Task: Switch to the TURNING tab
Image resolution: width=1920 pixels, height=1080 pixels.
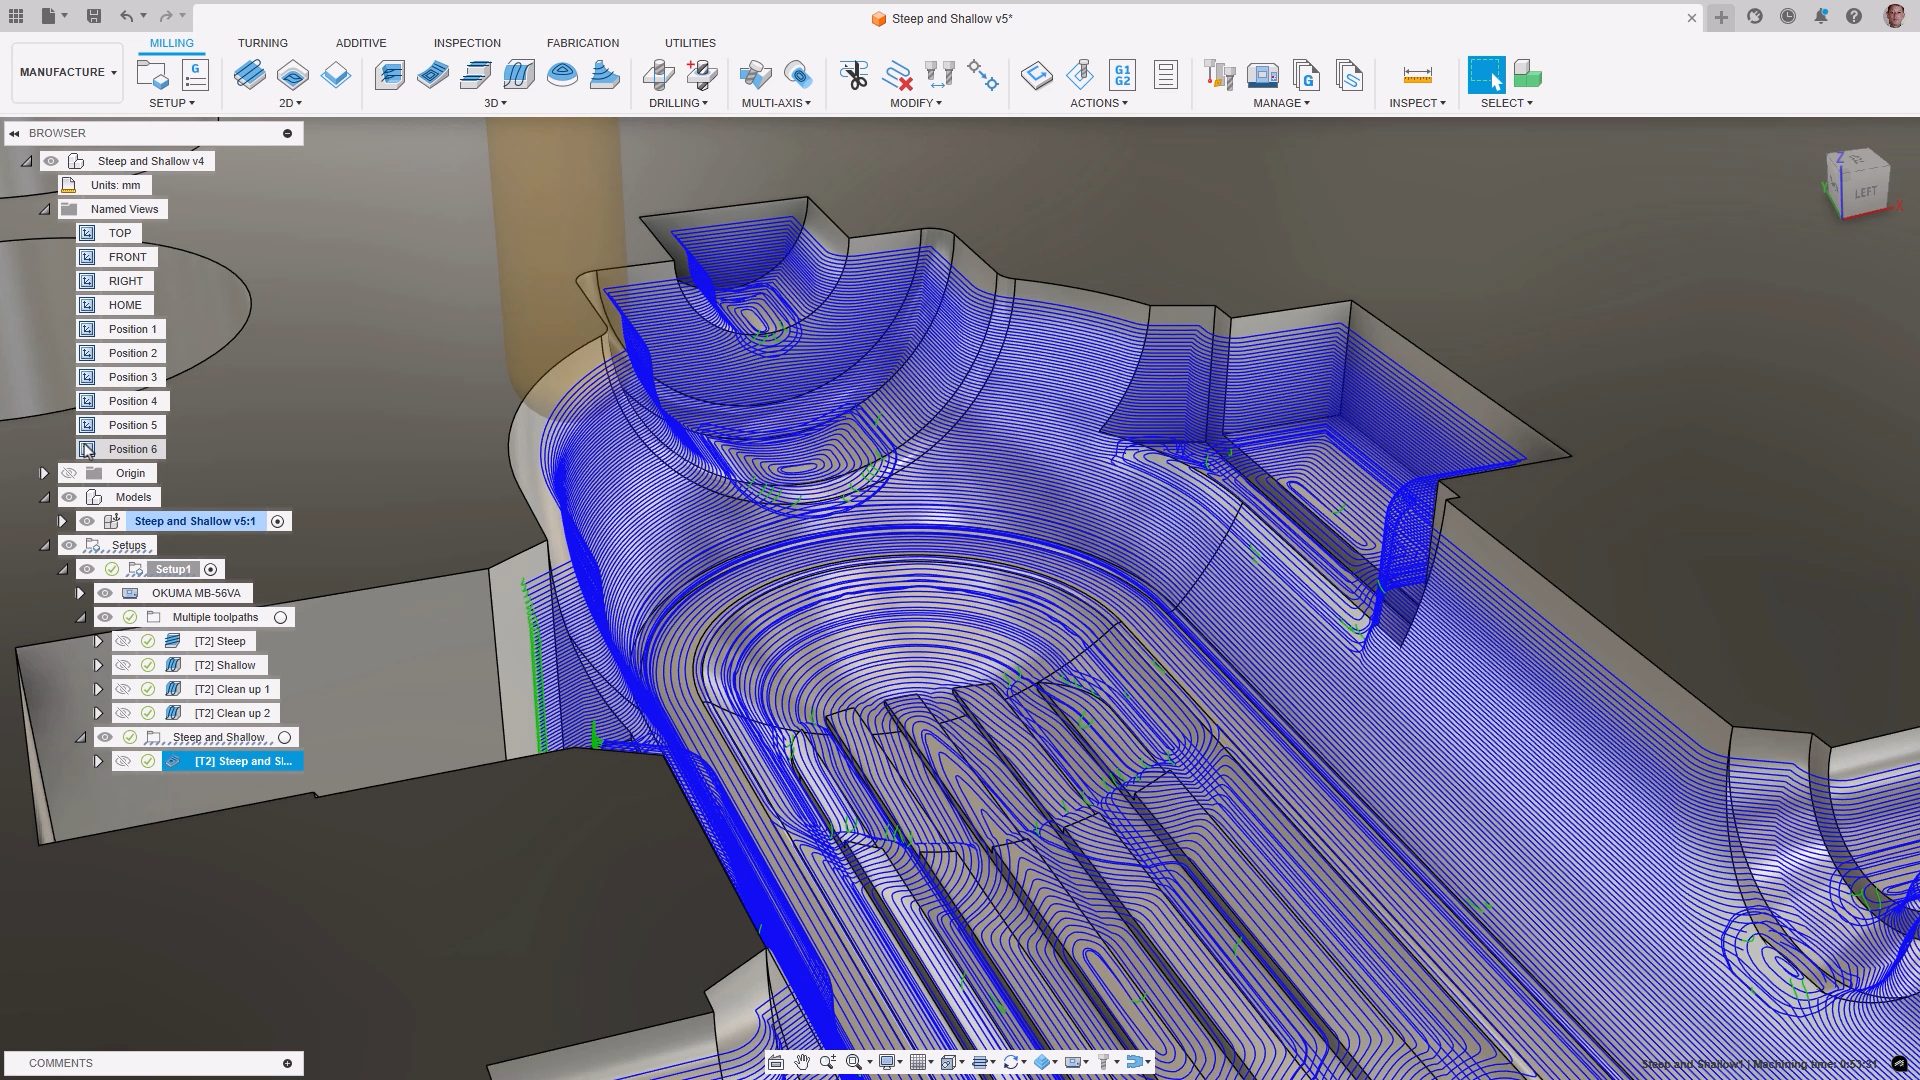Action: point(262,43)
